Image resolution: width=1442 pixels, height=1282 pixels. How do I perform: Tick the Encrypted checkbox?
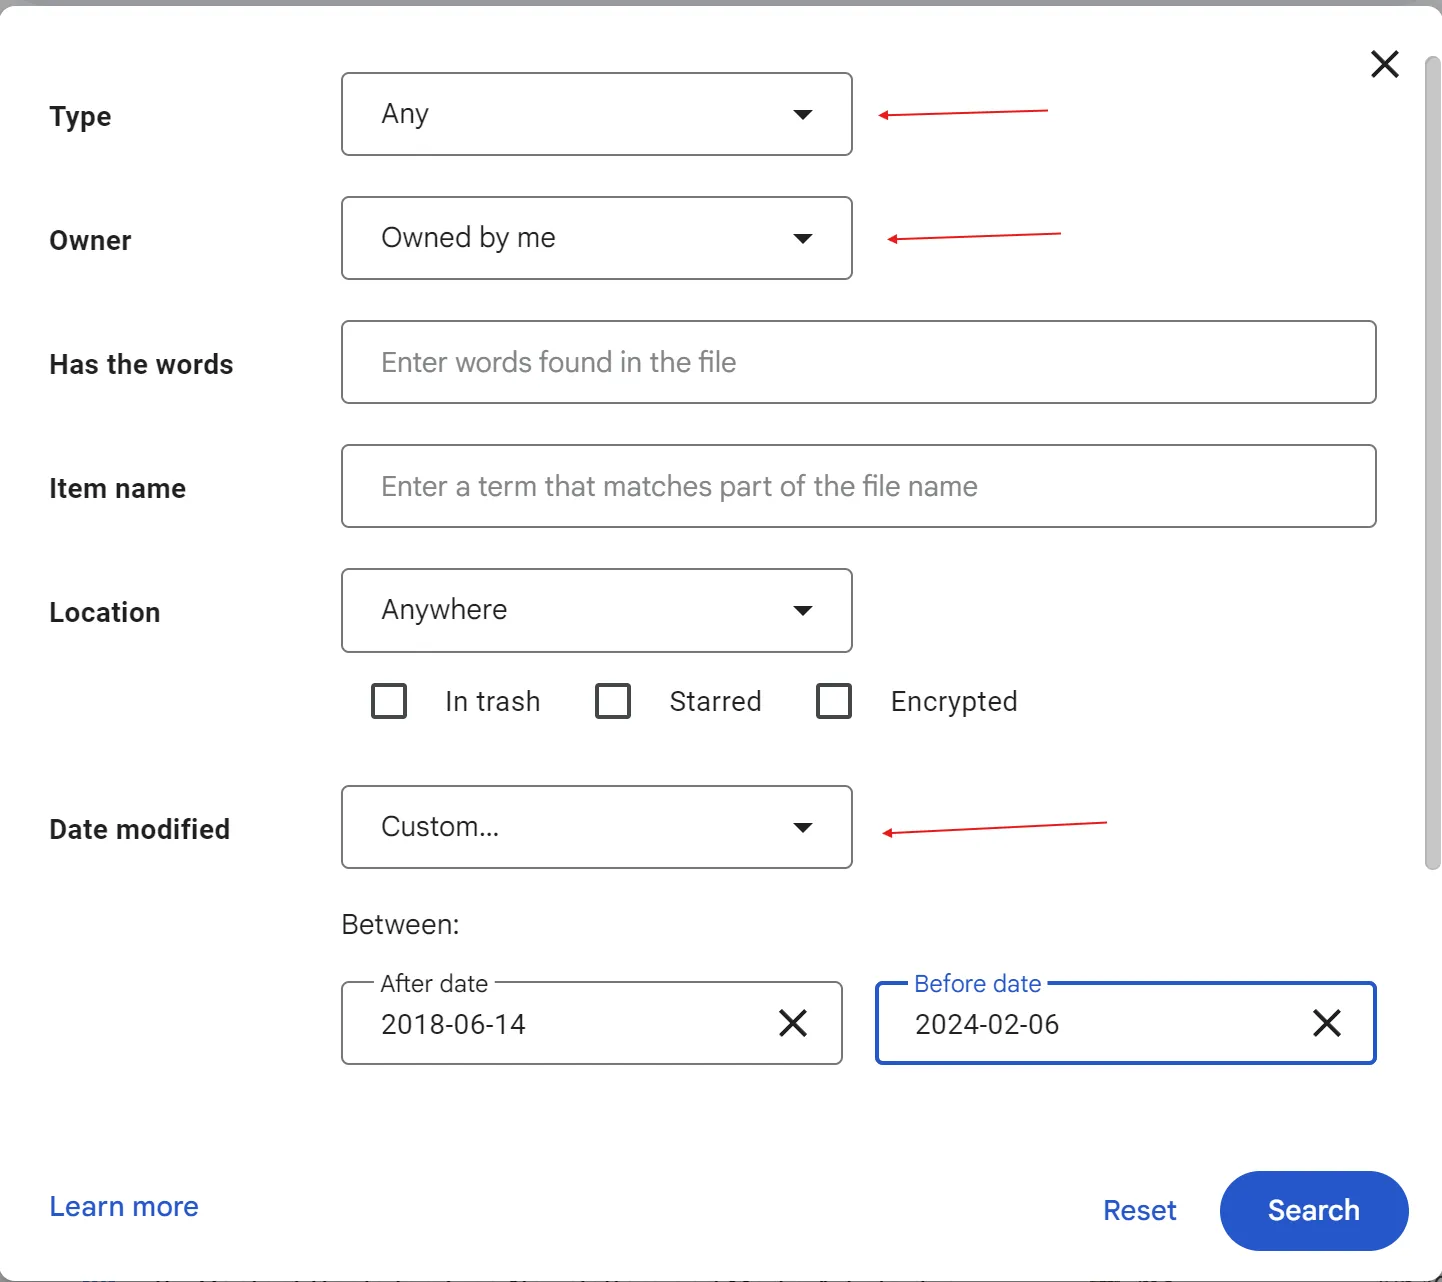834,701
